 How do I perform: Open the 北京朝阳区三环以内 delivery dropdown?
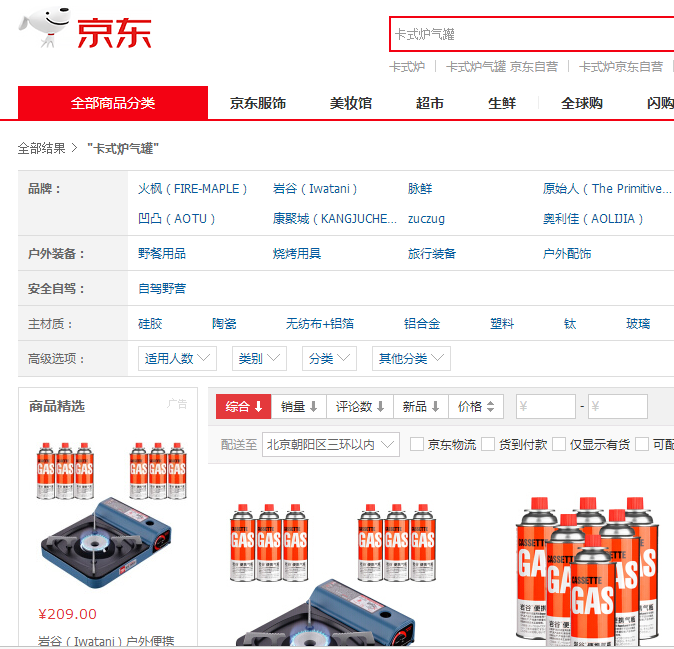(331, 444)
